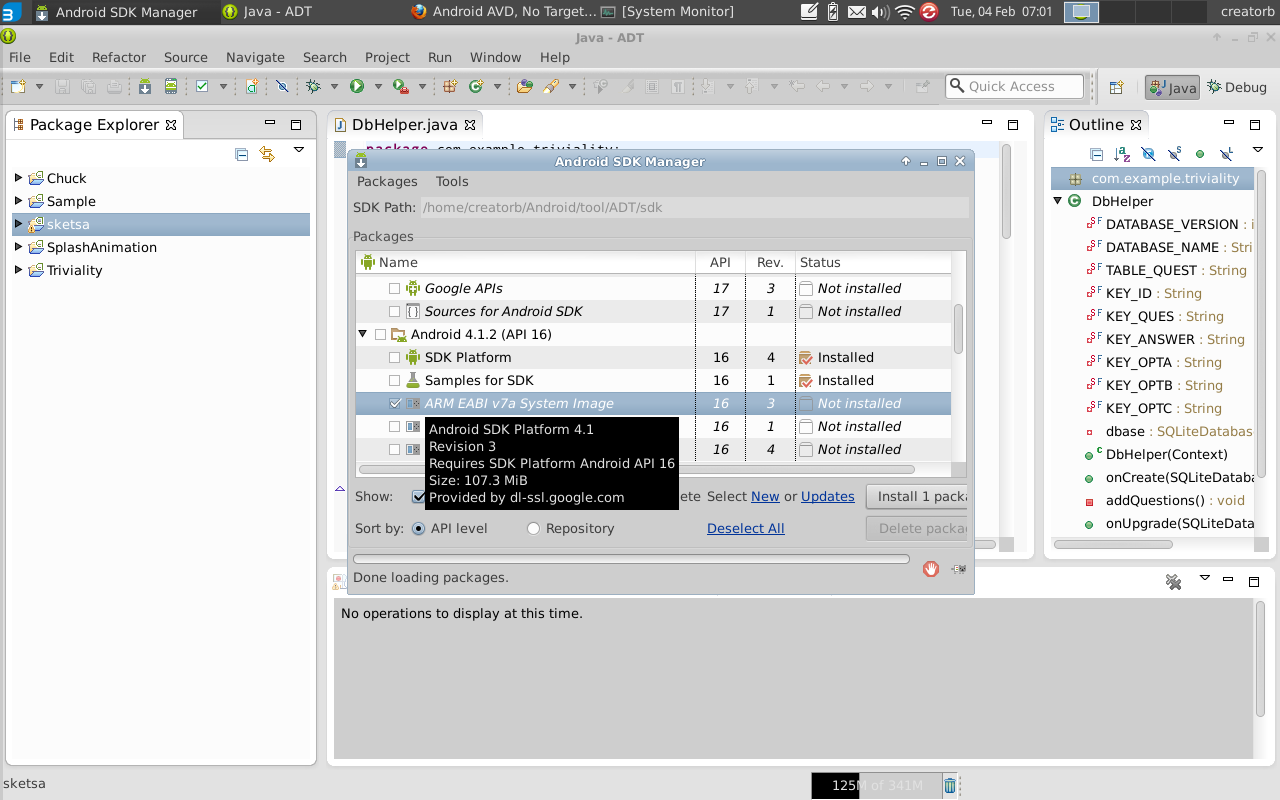Click the Quick Access search field

coord(1014,86)
